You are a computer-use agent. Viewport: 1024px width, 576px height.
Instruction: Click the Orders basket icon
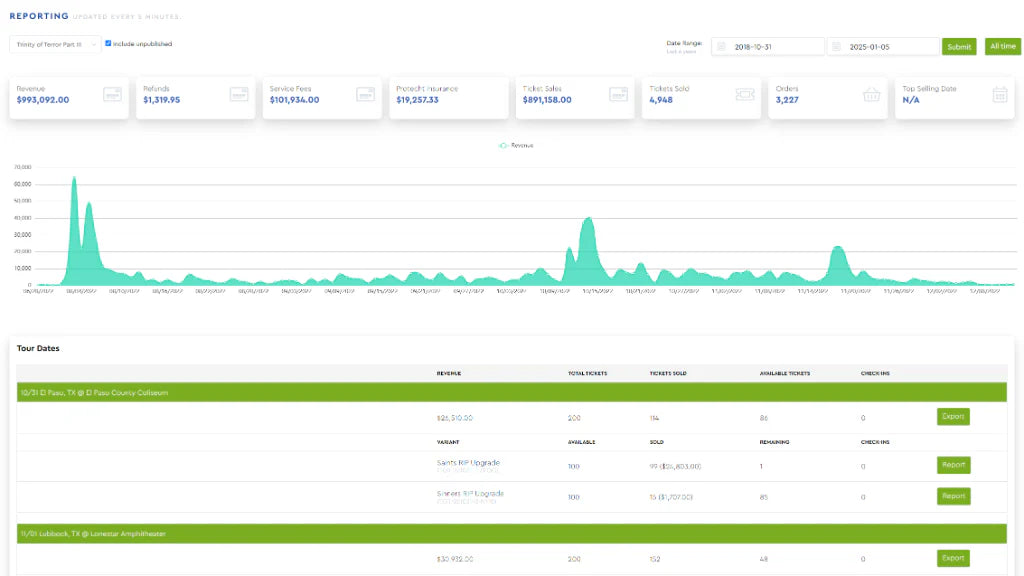coord(871,94)
